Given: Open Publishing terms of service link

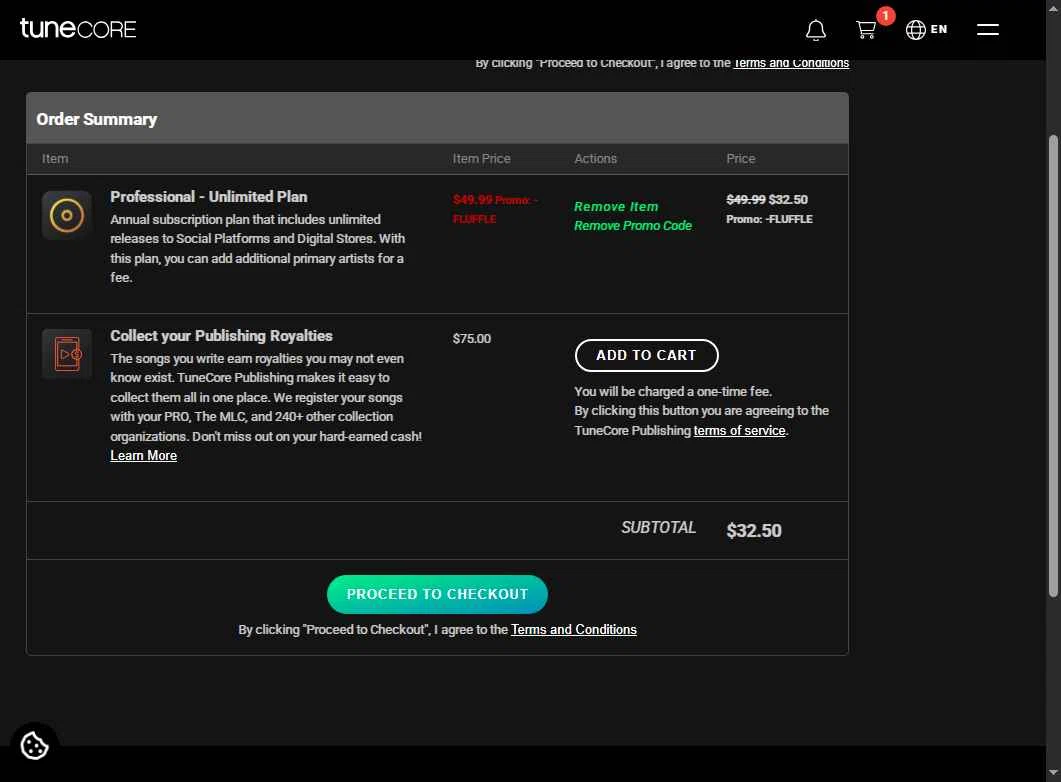Looking at the screenshot, I should coord(739,430).
